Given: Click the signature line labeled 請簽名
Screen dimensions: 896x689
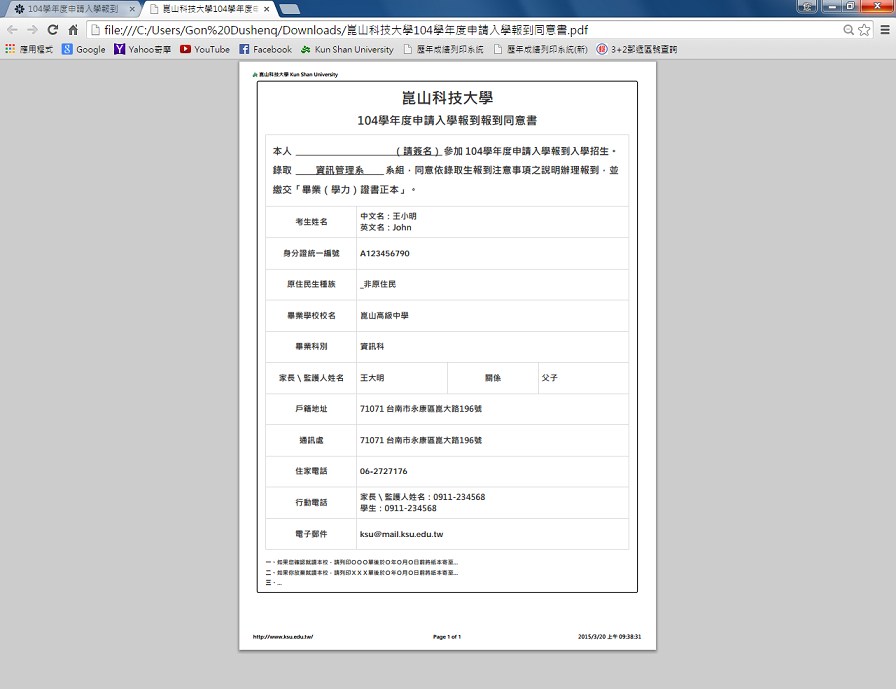Looking at the screenshot, I should click(x=367, y=151).
